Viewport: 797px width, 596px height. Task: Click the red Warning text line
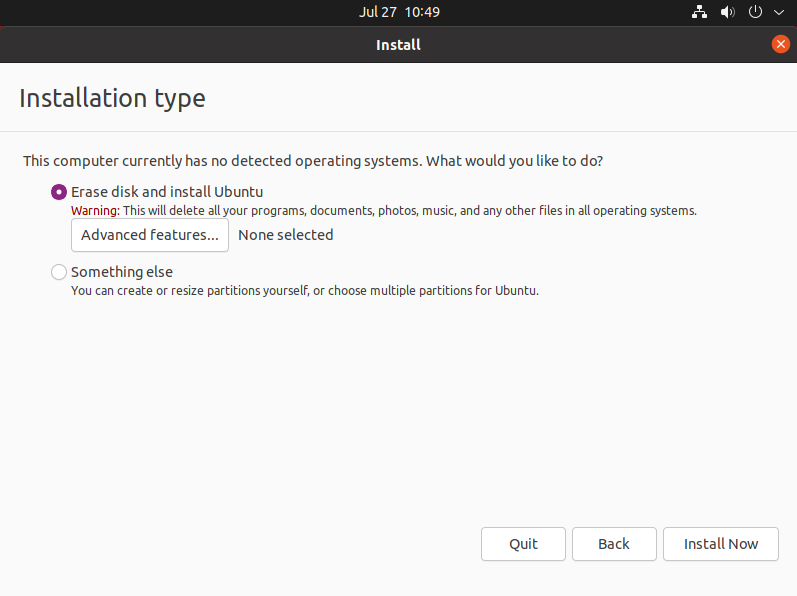(x=383, y=211)
